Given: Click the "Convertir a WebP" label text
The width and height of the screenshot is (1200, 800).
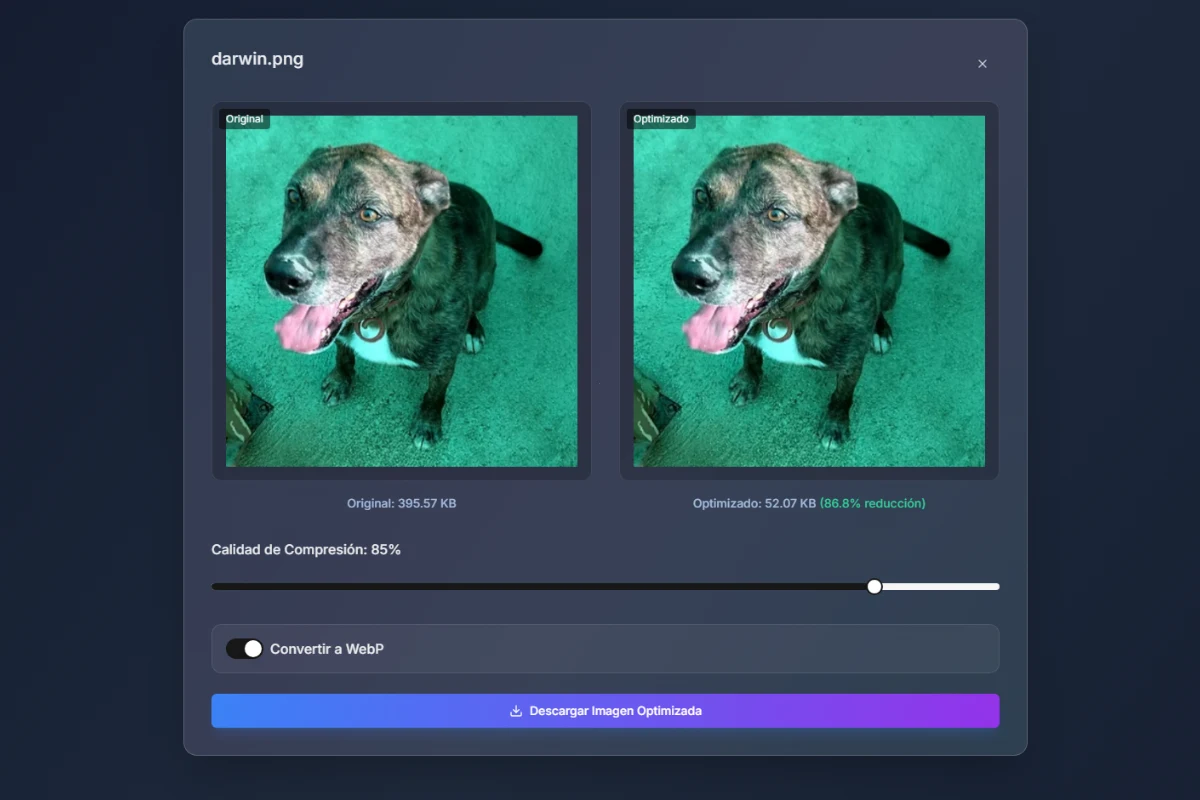Looking at the screenshot, I should (x=327, y=649).
